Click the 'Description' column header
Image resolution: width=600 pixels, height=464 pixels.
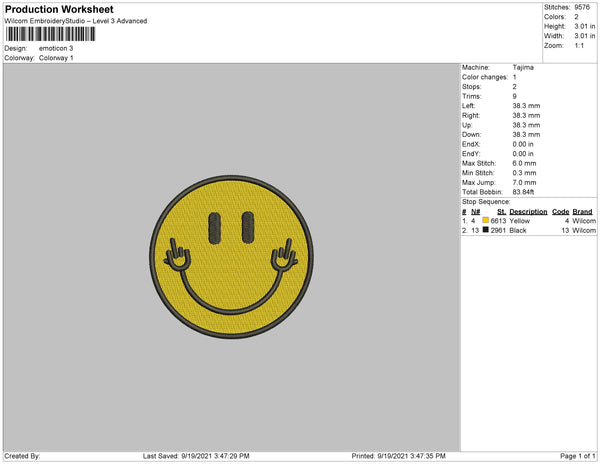point(528,212)
